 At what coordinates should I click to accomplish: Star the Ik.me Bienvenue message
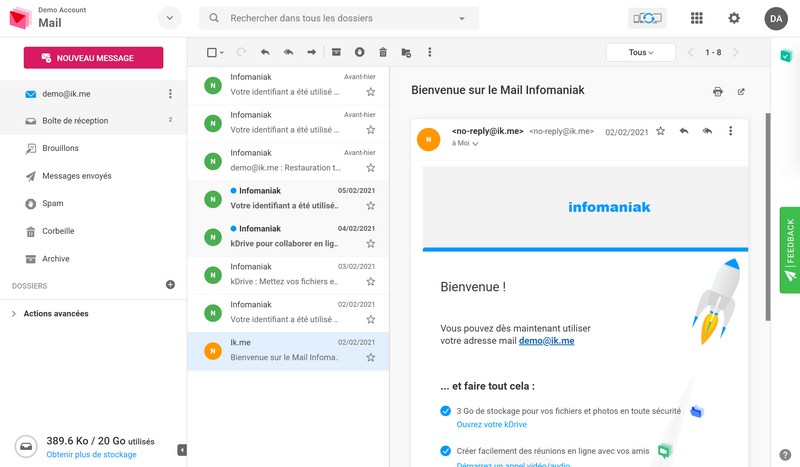tap(371, 357)
